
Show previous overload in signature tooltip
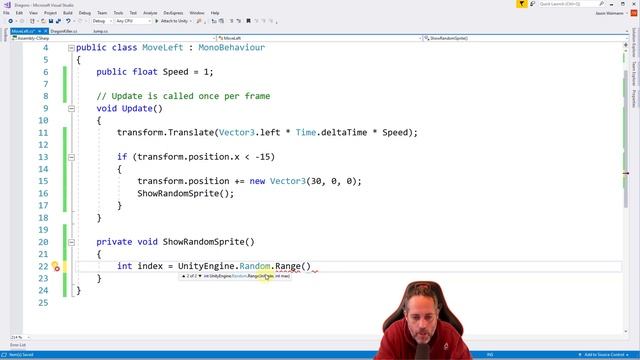tap(184, 276)
